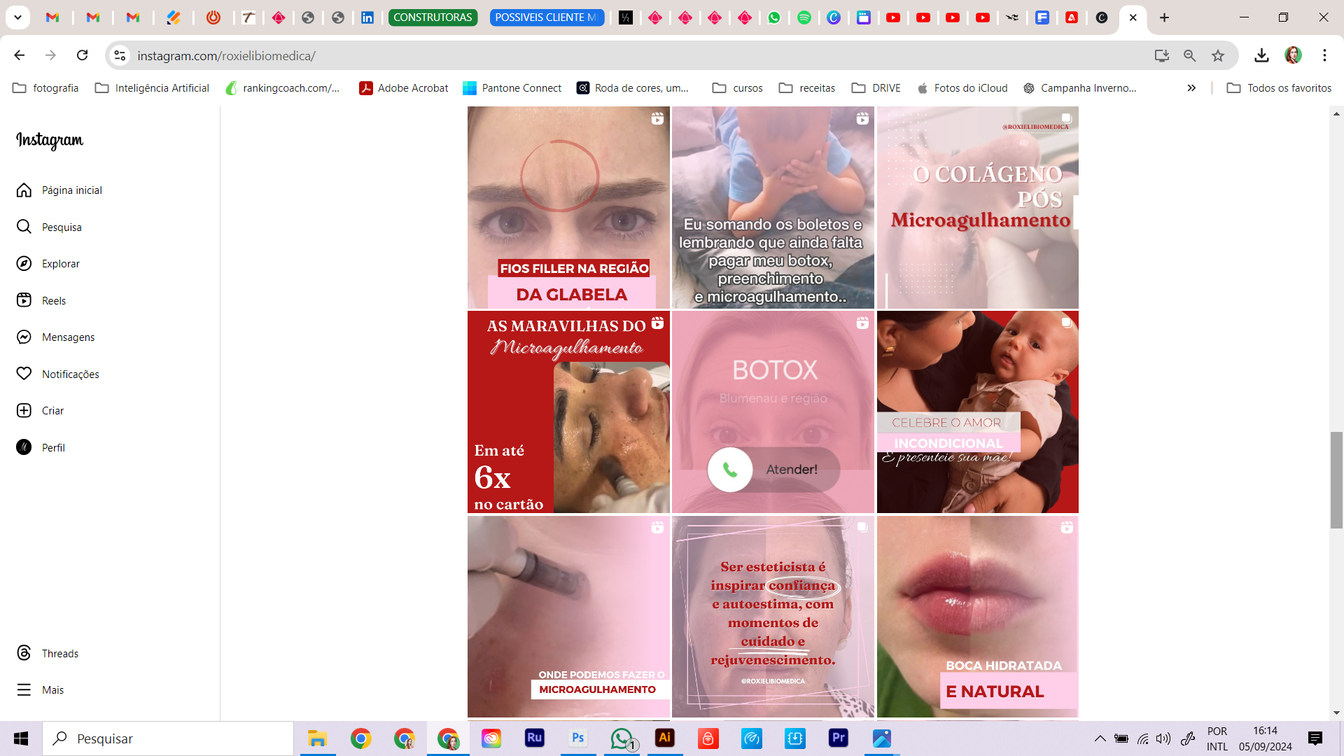Click the Criar plus icon
Screen dimensions: 1344x756
25,411
